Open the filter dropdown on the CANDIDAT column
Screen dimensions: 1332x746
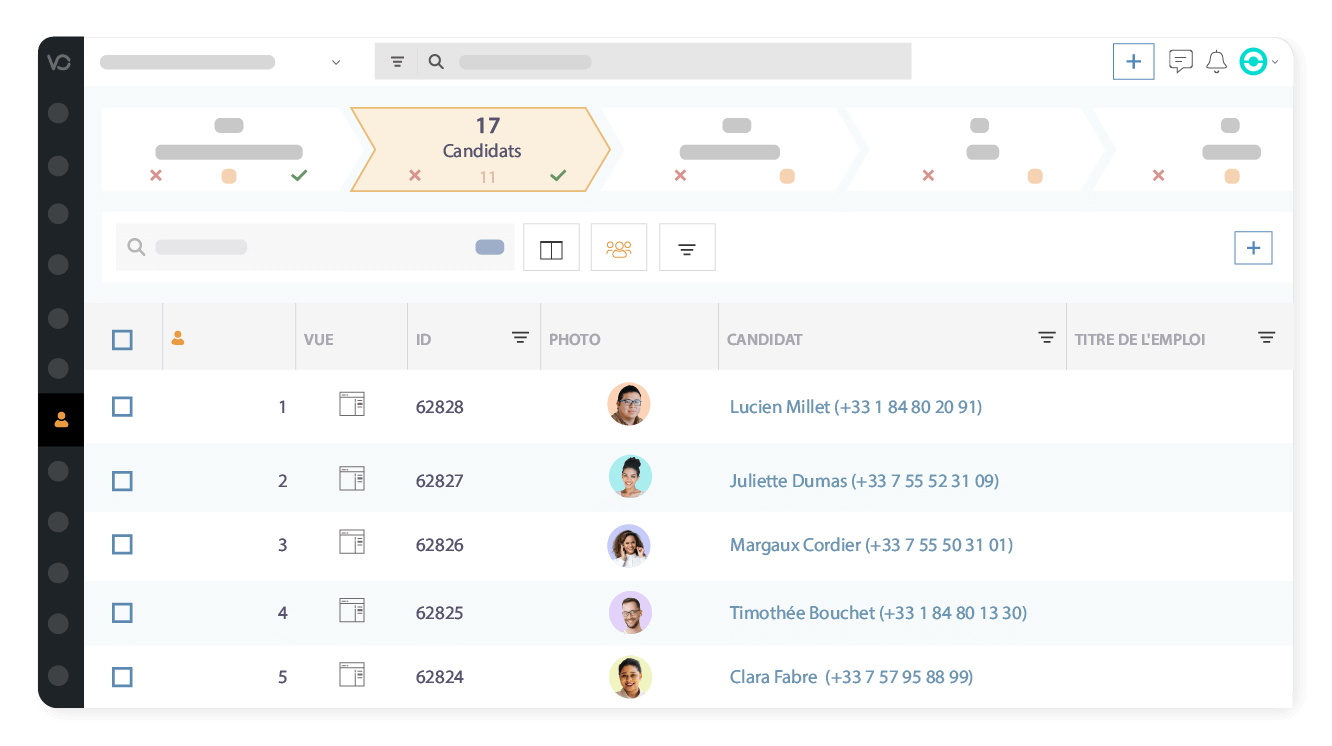click(1046, 338)
